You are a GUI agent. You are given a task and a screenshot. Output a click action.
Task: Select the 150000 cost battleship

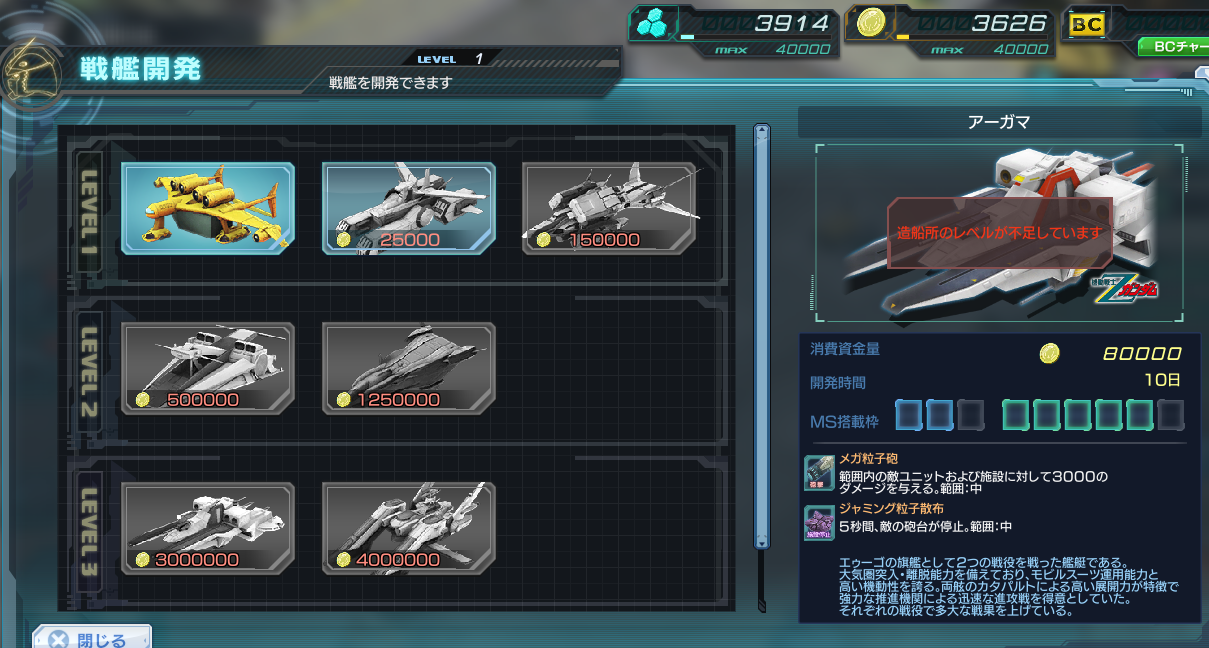609,207
